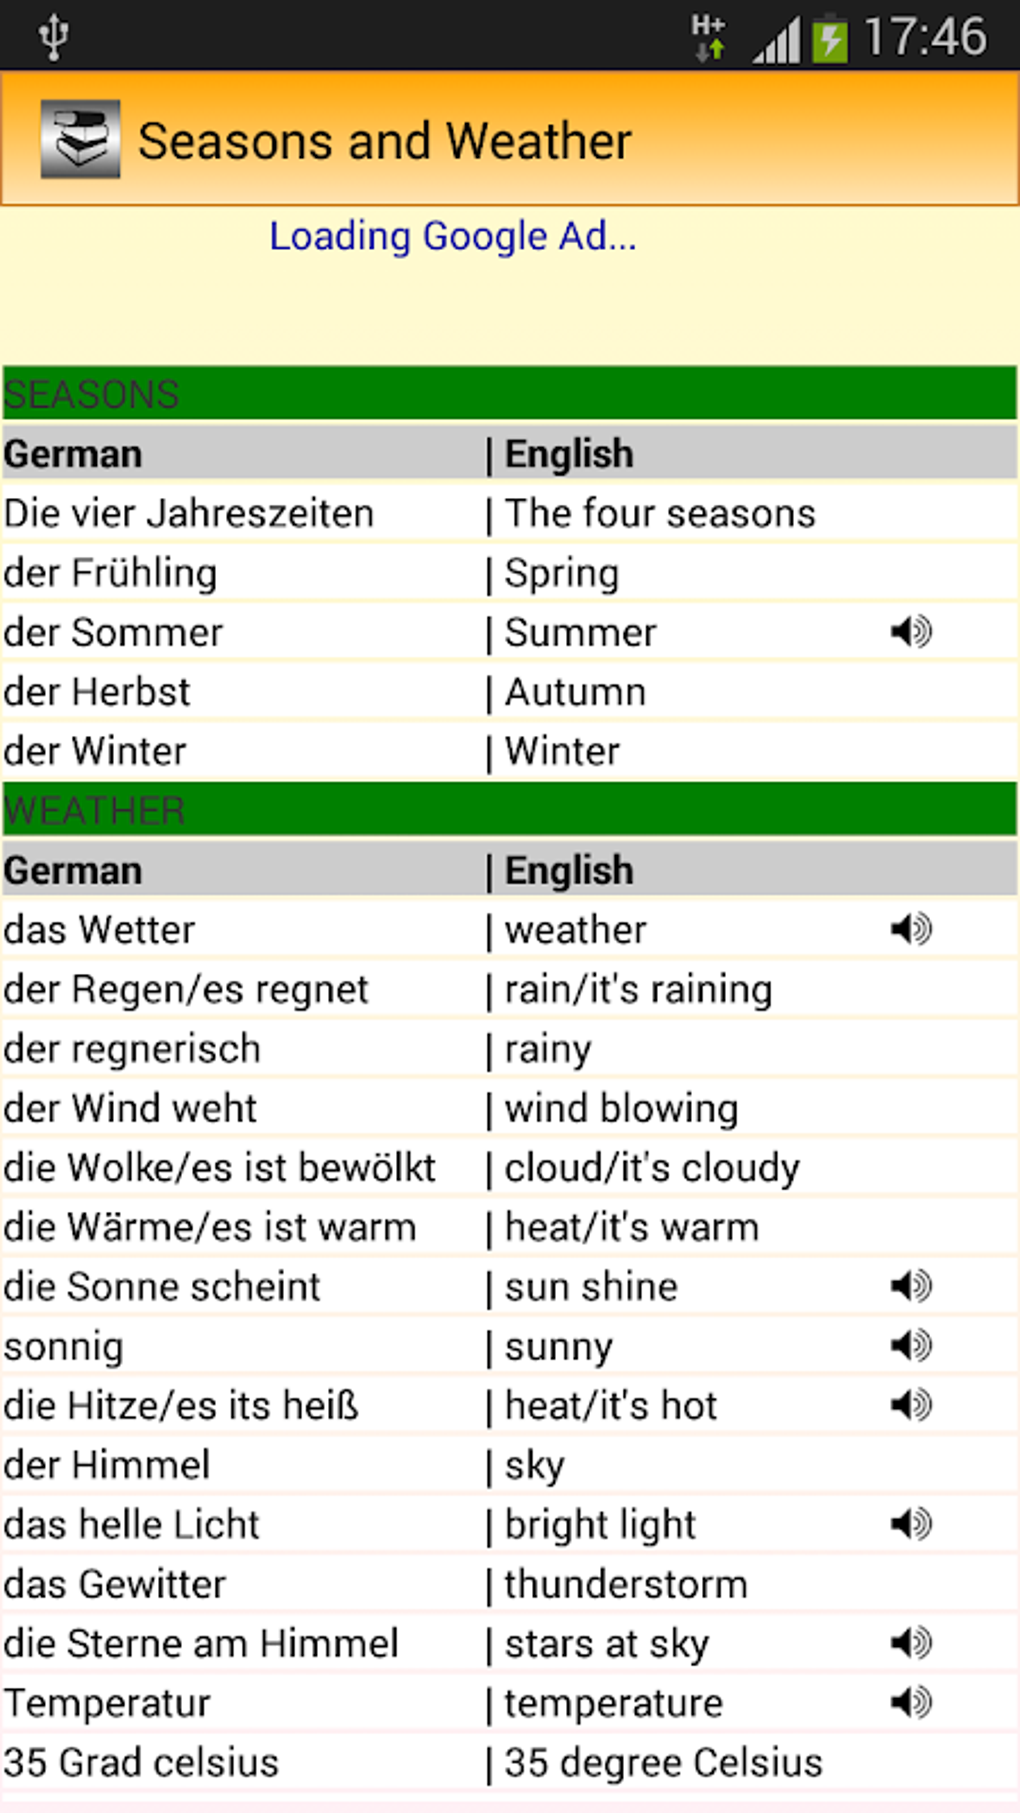Select the SEASONS green section header

click(x=509, y=393)
